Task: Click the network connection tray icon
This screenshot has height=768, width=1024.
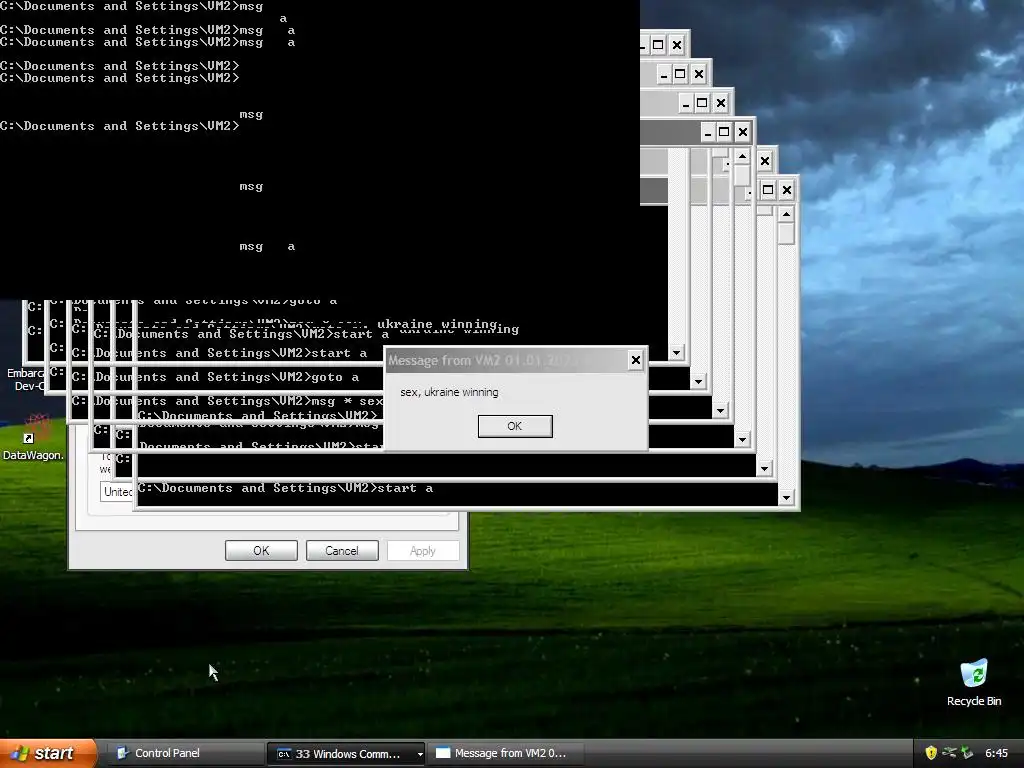Action: pos(950,753)
